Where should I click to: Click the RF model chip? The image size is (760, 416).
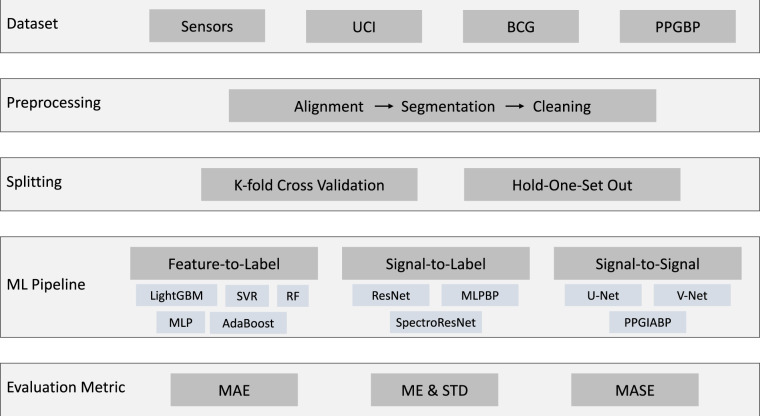tap(292, 296)
